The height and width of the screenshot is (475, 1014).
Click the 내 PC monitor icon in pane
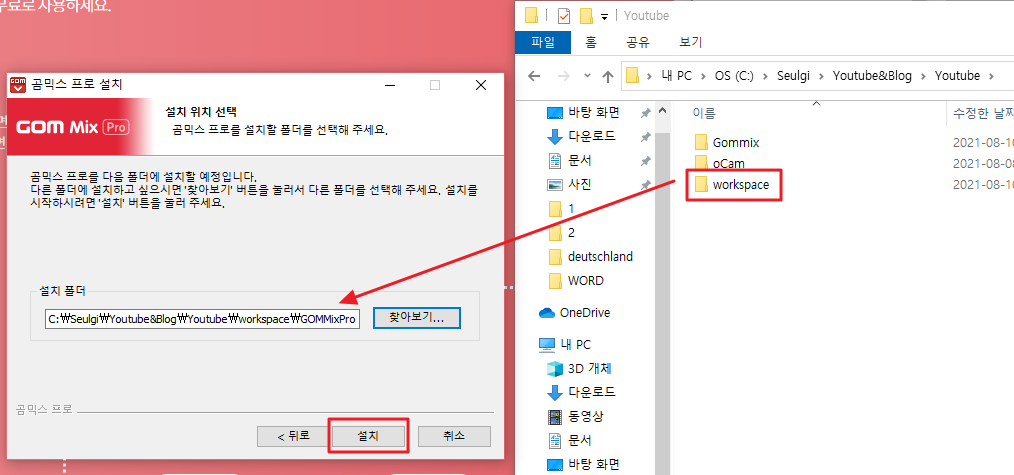547,345
